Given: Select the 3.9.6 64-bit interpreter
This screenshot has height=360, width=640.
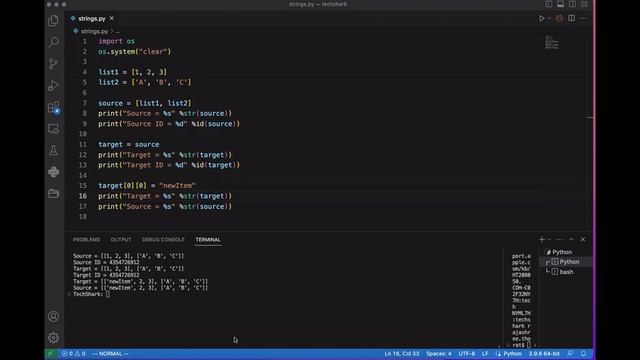Looking at the screenshot, I should pyautogui.click(x=544, y=354).
